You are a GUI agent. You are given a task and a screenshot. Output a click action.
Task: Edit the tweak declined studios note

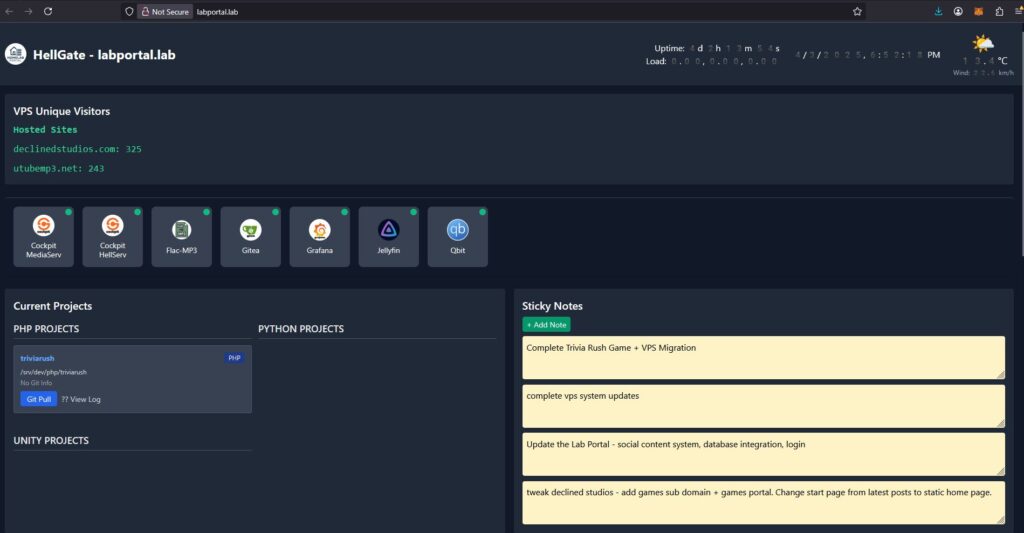click(763, 502)
